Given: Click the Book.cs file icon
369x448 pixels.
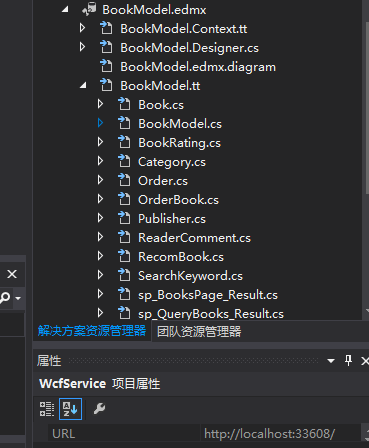Looking at the screenshot, I should point(124,104).
